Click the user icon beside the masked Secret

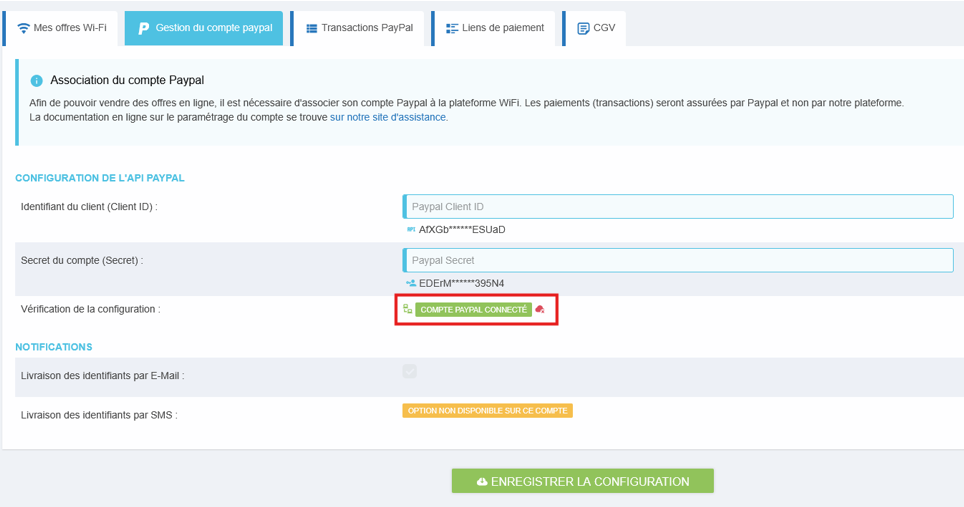pos(410,283)
